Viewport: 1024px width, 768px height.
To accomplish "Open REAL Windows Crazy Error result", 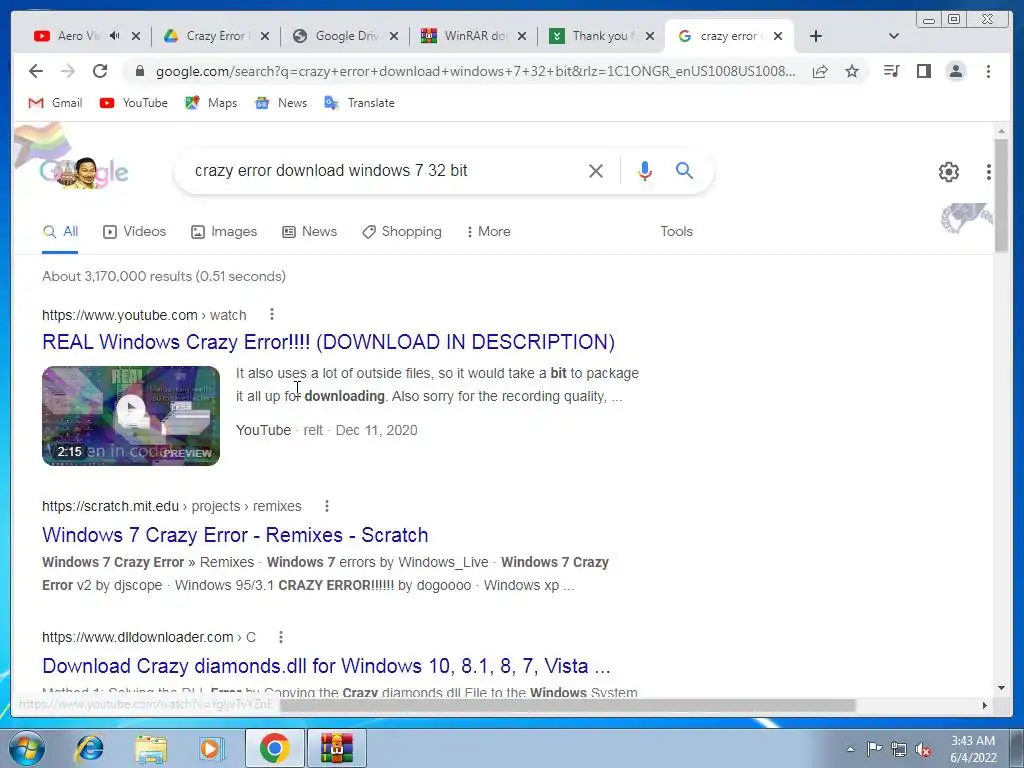I will 328,342.
